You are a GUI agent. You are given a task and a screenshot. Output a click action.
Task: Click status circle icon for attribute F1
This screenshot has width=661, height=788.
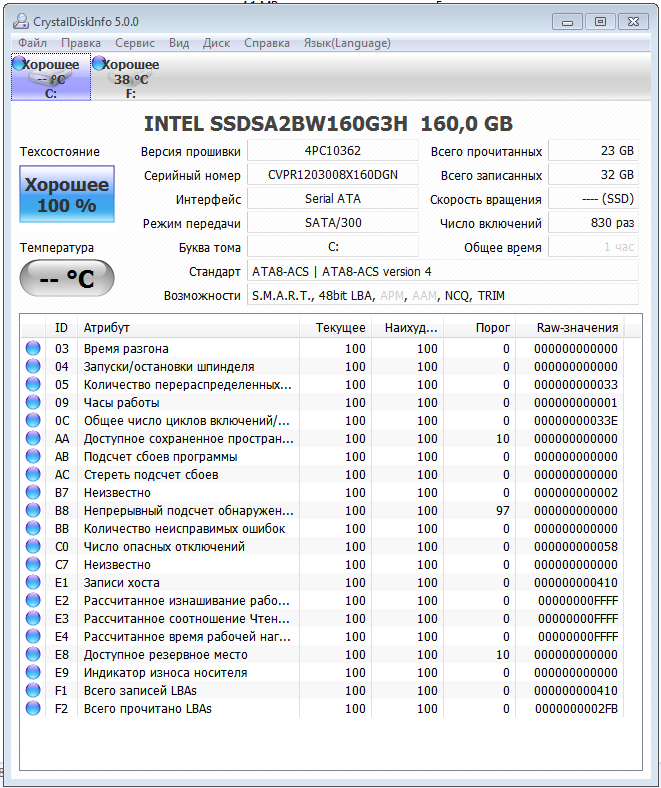click(33, 691)
